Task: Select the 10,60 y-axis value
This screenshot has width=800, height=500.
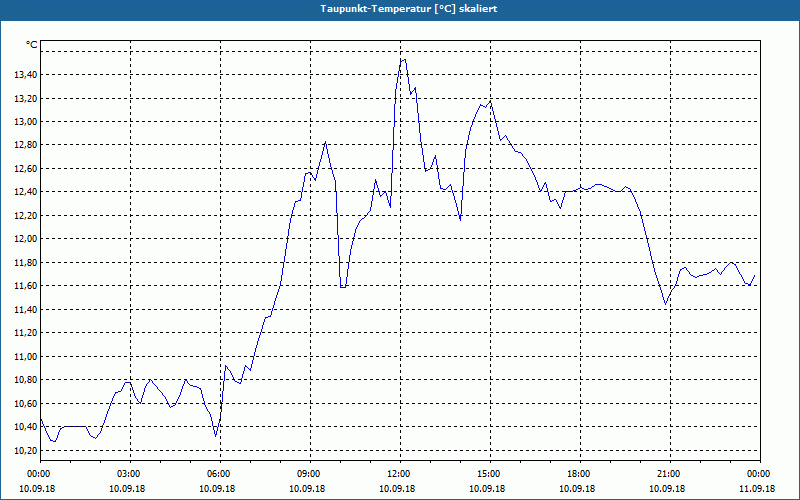Action: pos(27,404)
